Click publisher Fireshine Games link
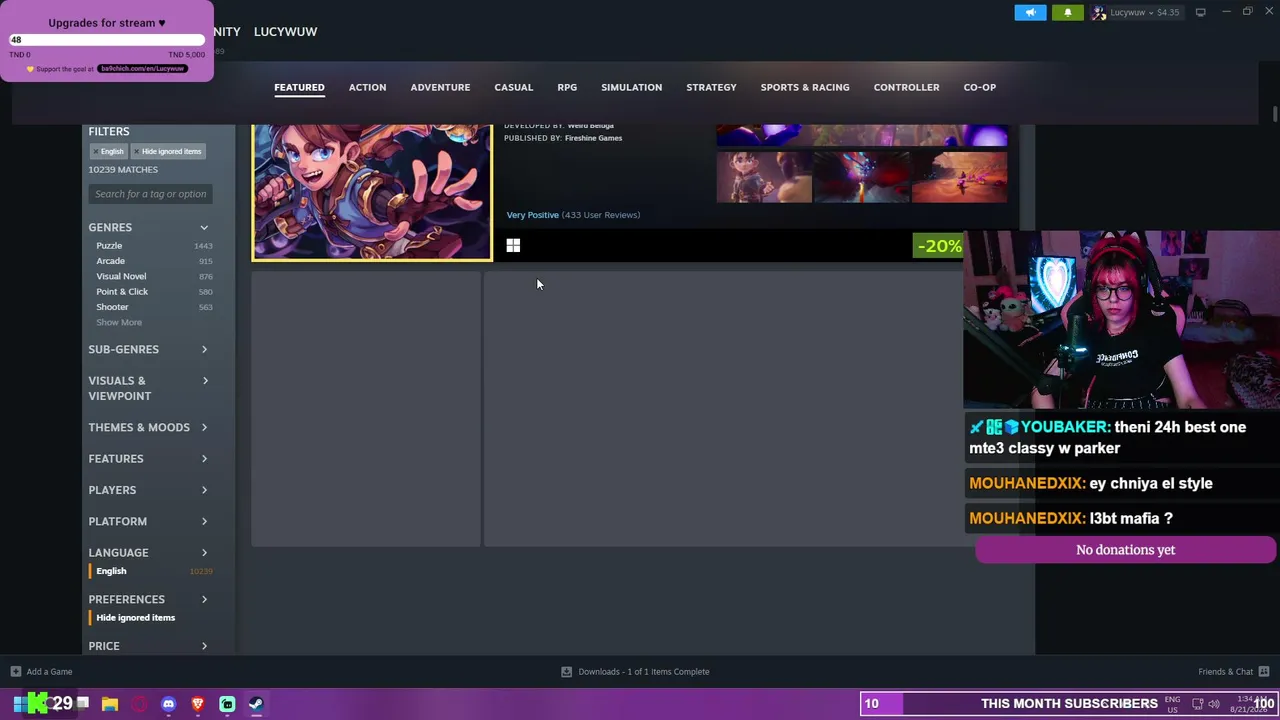 click(593, 138)
